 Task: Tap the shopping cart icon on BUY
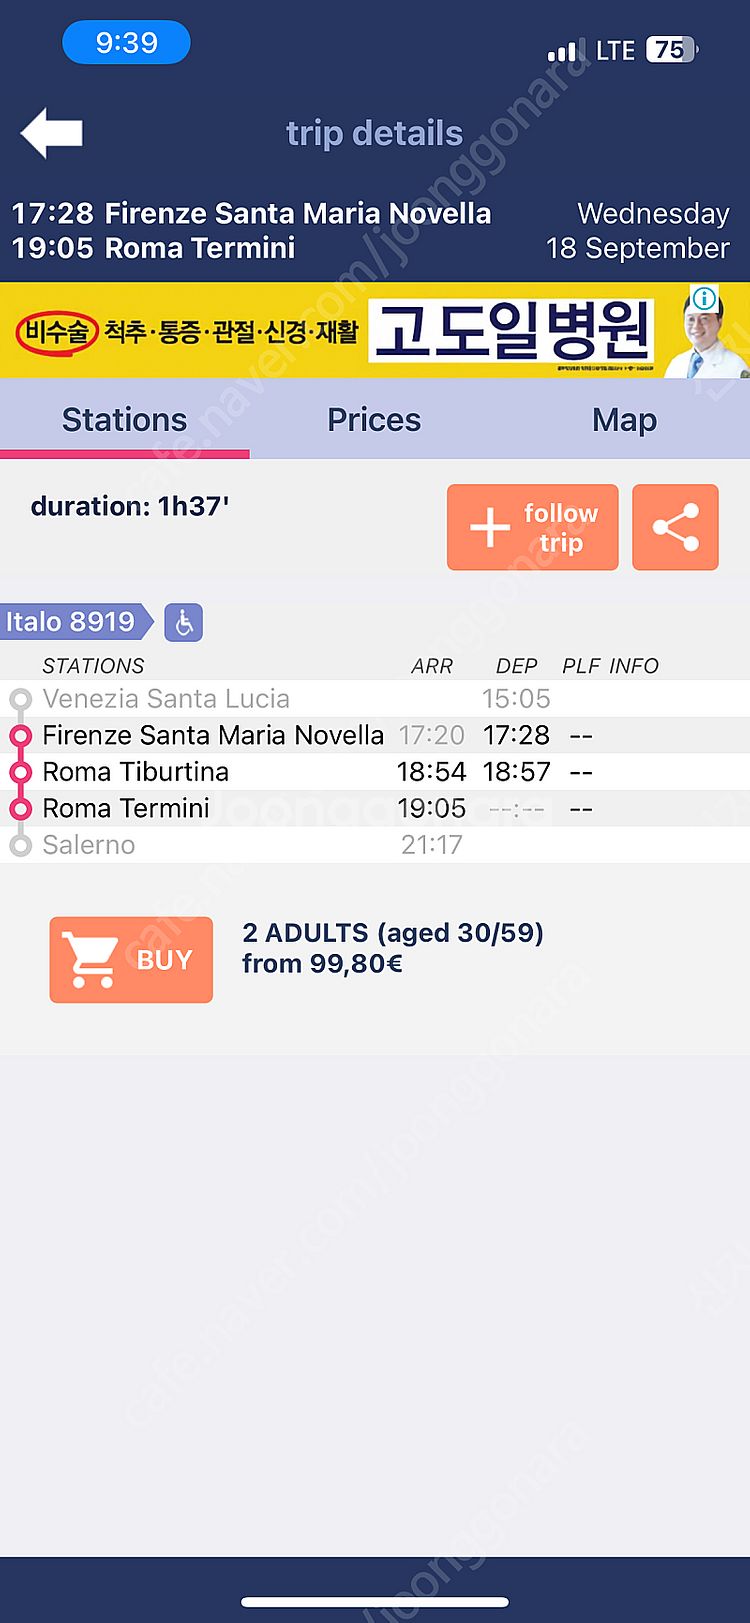click(x=90, y=960)
